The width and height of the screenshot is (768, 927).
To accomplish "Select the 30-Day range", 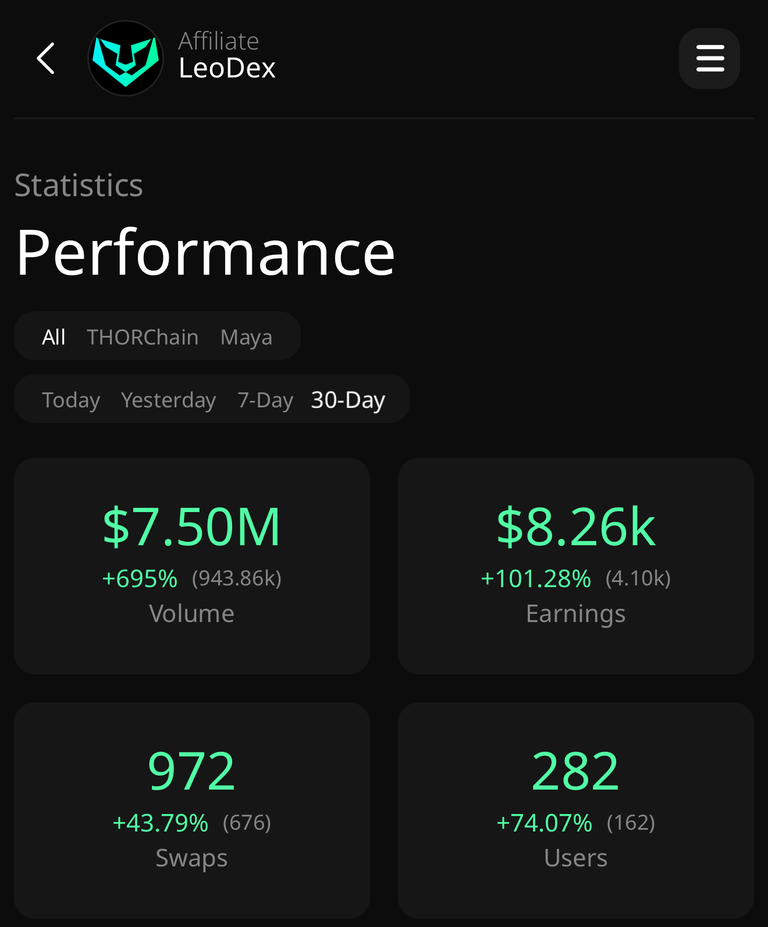I will (x=348, y=400).
